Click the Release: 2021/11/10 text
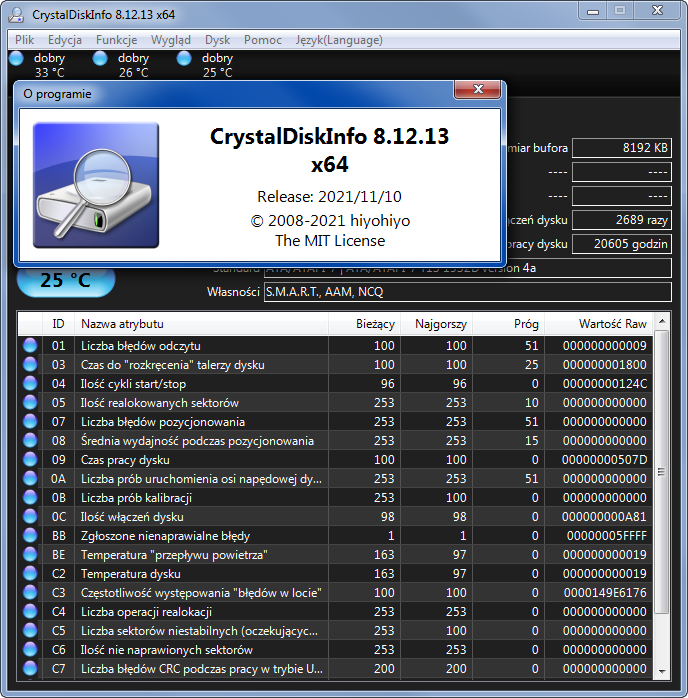Screen dimensions: 688x698 pos(329,197)
